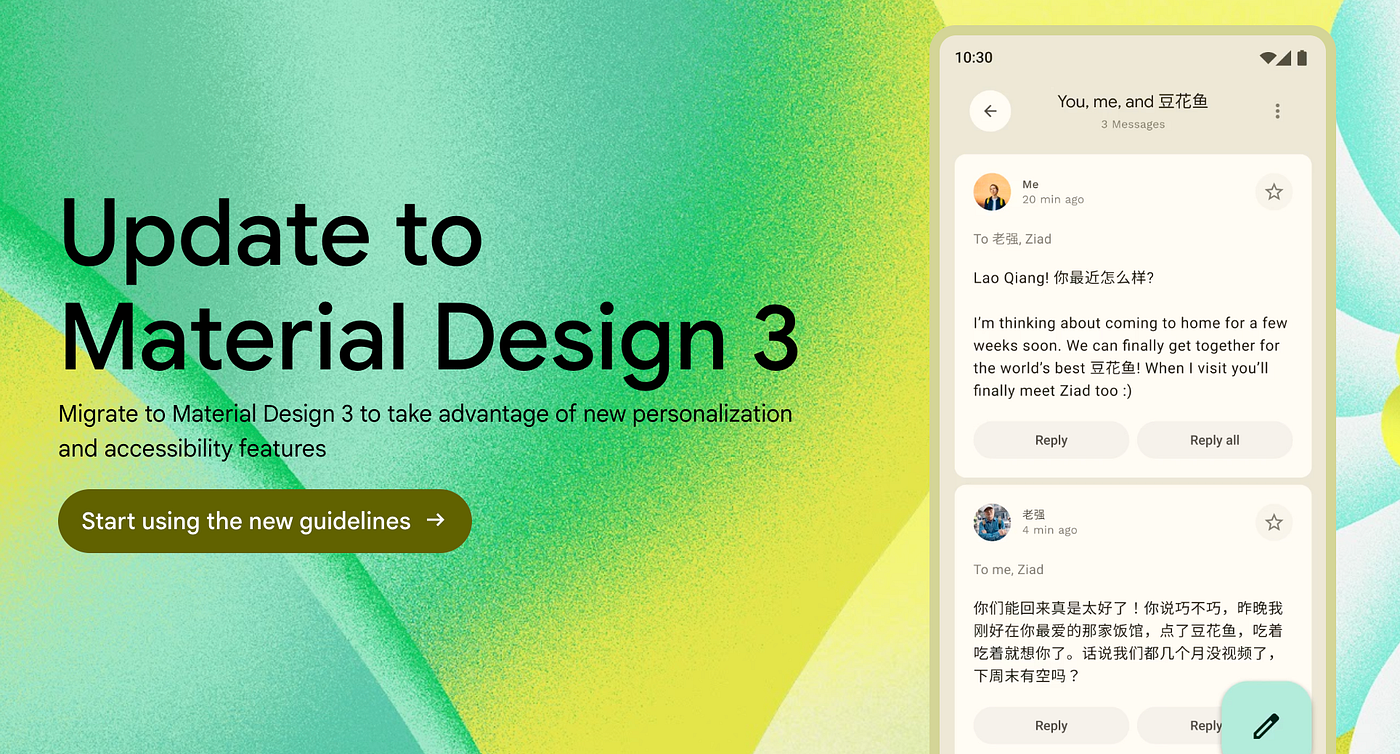The image size is (1400, 754).
Task: Star the message from 老强
Action: (1273, 522)
